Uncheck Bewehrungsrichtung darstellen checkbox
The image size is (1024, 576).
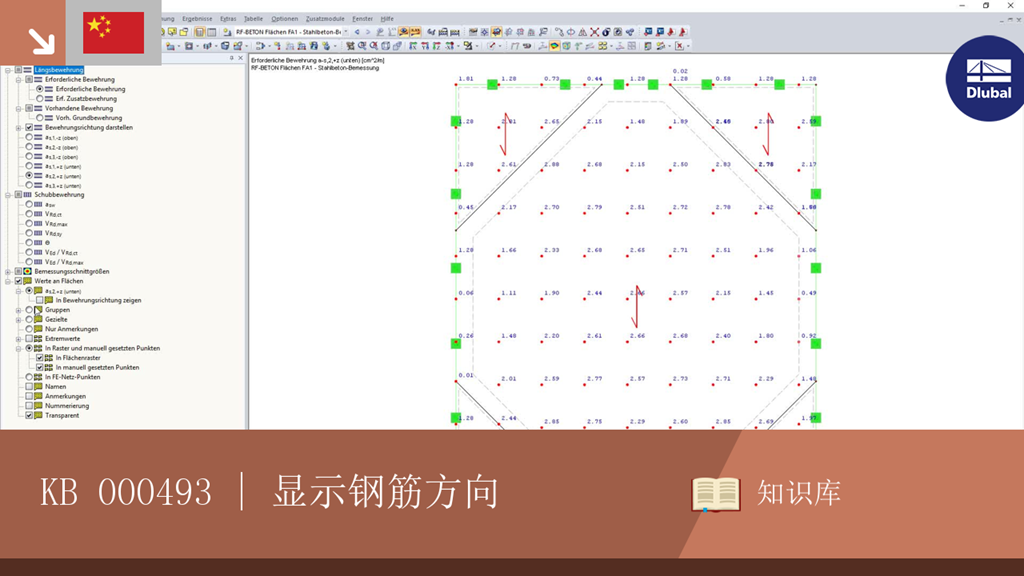point(29,128)
